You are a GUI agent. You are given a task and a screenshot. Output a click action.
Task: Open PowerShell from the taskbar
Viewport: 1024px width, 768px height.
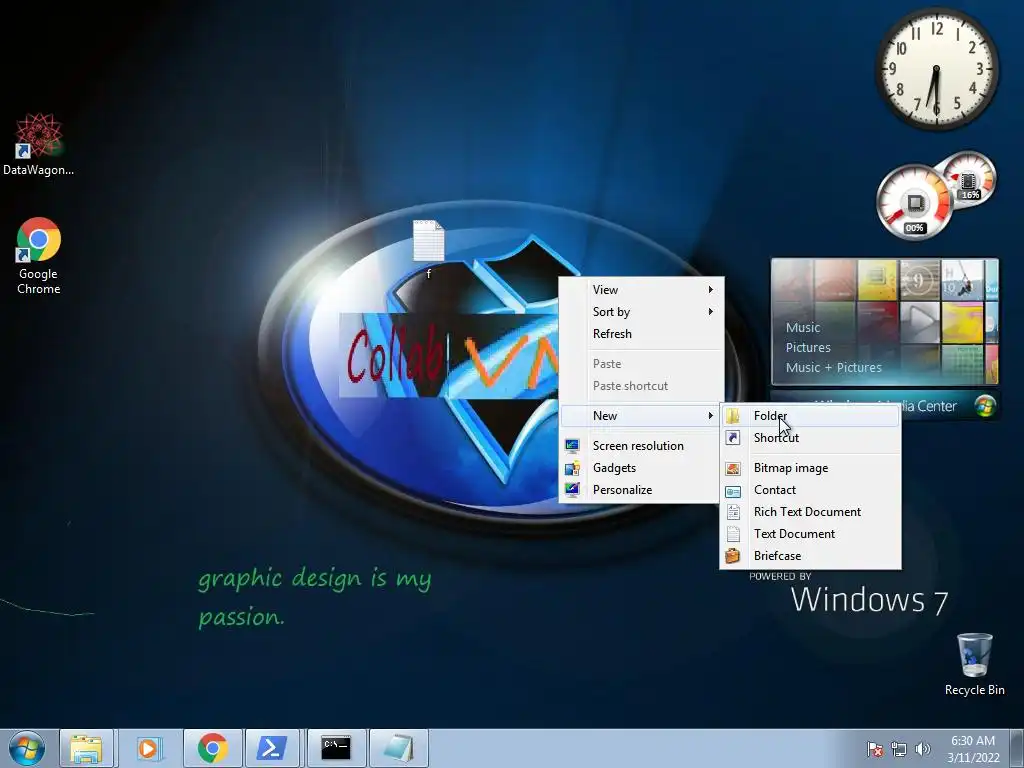[x=272, y=748]
